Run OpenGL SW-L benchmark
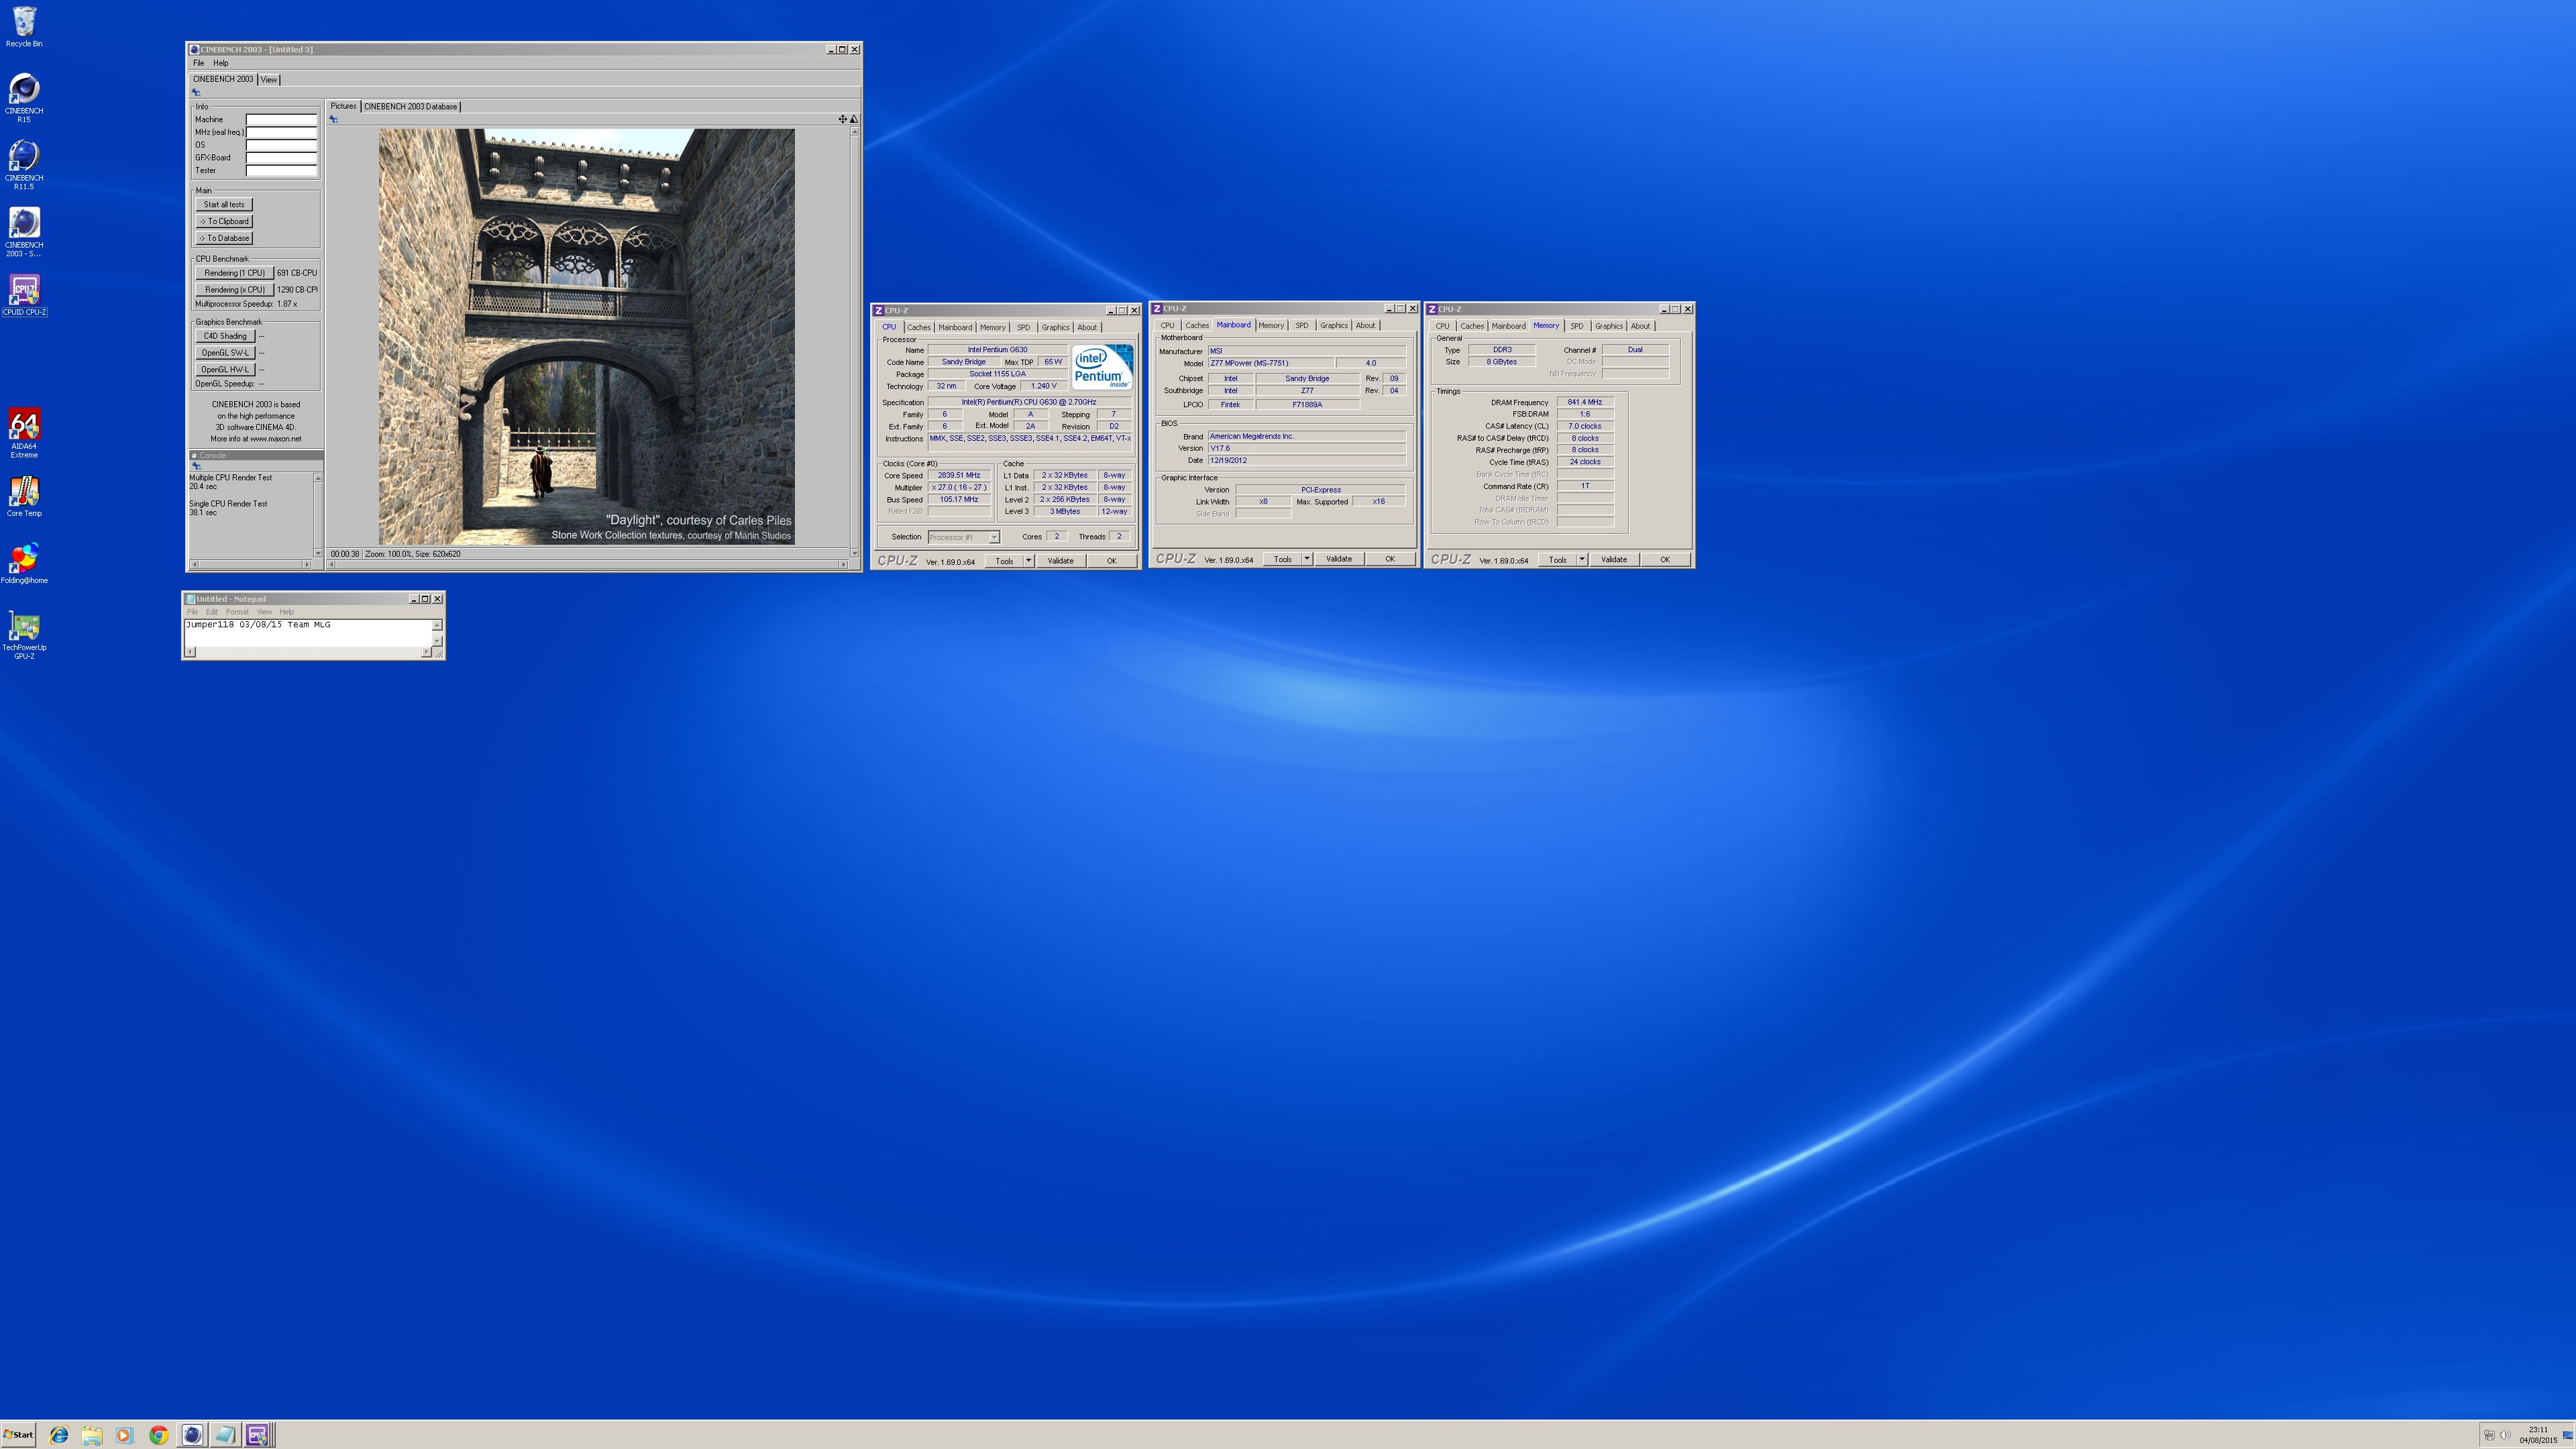 [x=225, y=353]
